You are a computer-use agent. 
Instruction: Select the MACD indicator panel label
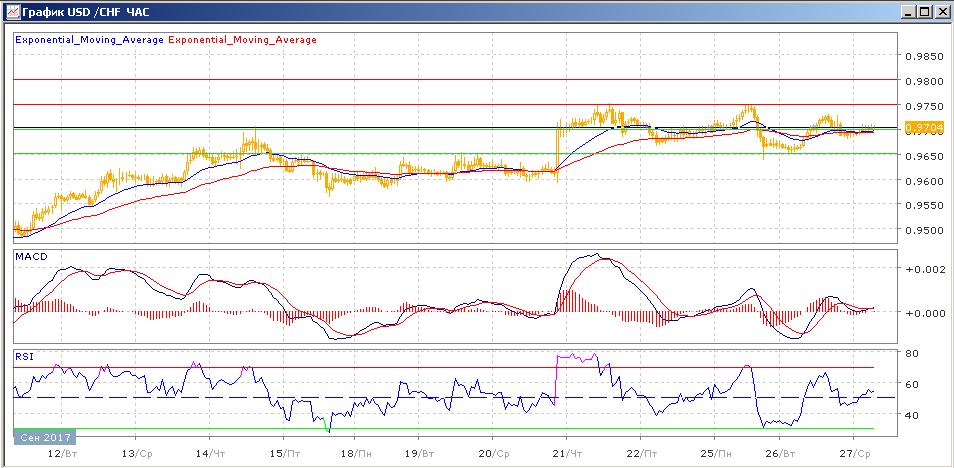click(28, 258)
